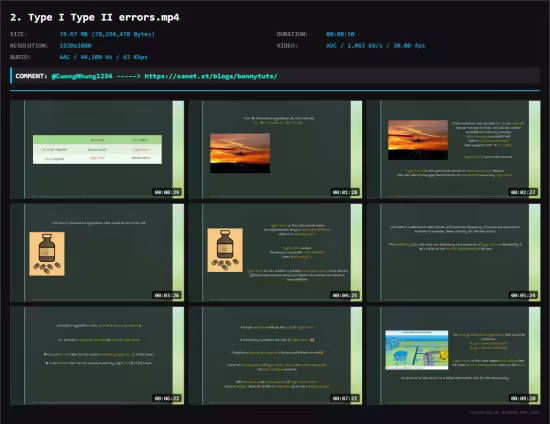Image resolution: width=550 pixels, height=424 pixels.
Task: Open the sanet.st blogs bonnytuts link
Action: (211, 76)
